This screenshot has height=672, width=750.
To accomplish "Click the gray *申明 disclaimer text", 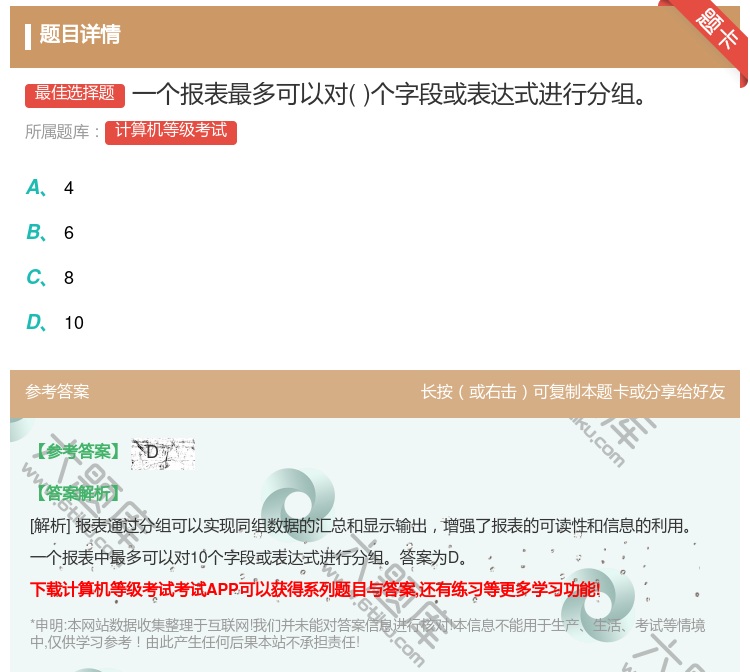I will click(367, 633).
